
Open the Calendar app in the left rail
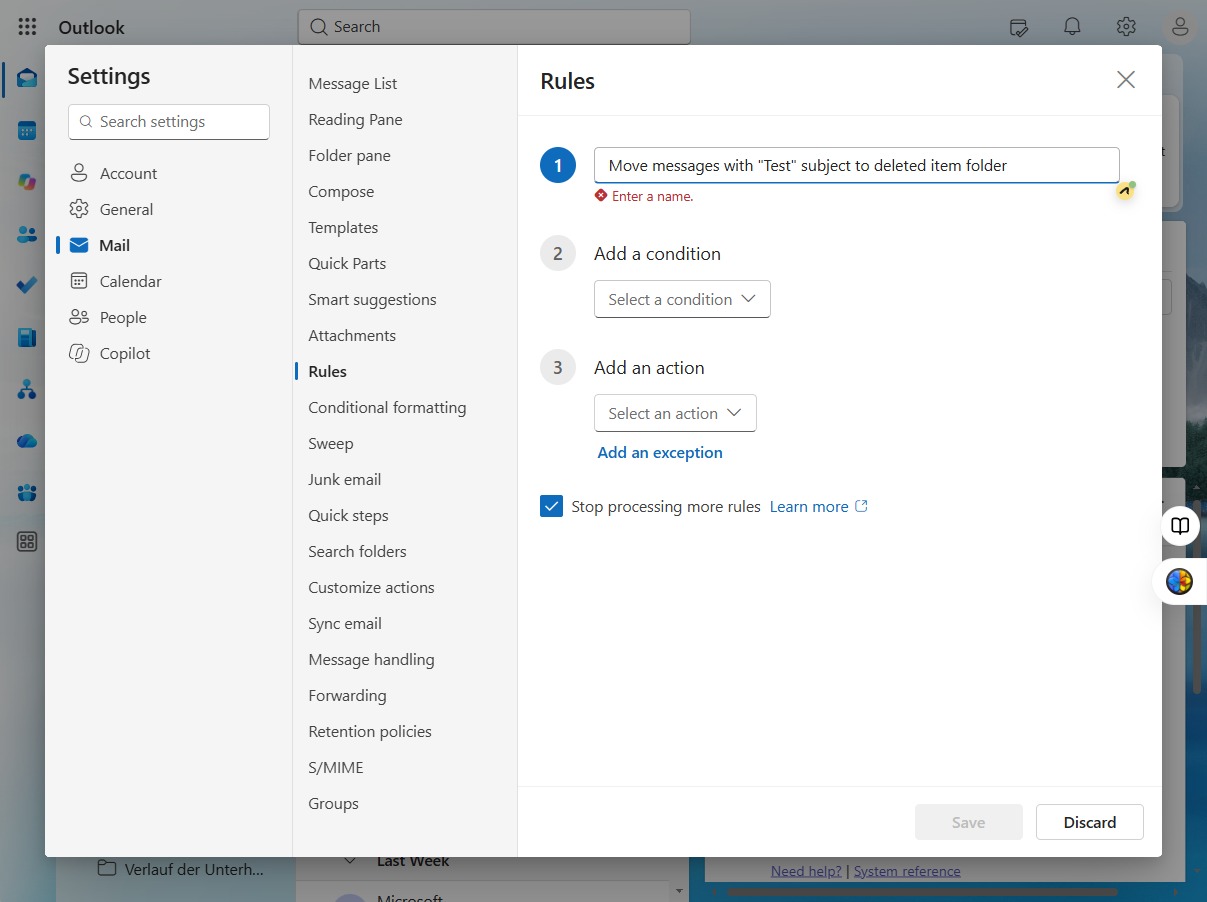pyautogui.click(x=27, y=131)
